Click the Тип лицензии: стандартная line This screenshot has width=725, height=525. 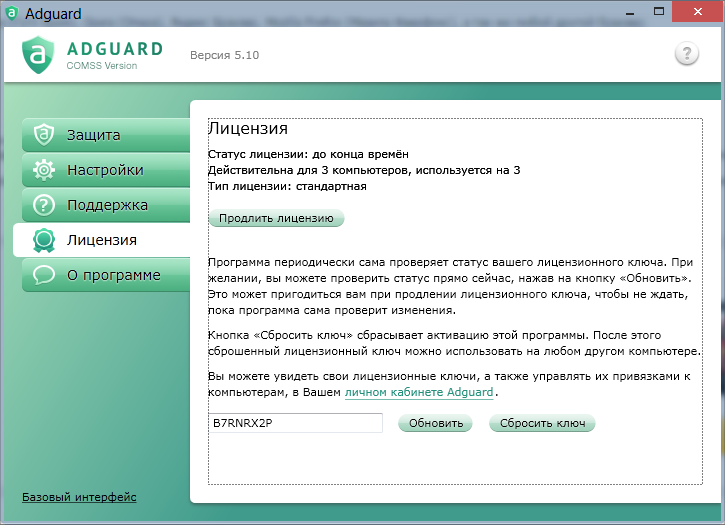pyautogui.click(x=287, y=186)
